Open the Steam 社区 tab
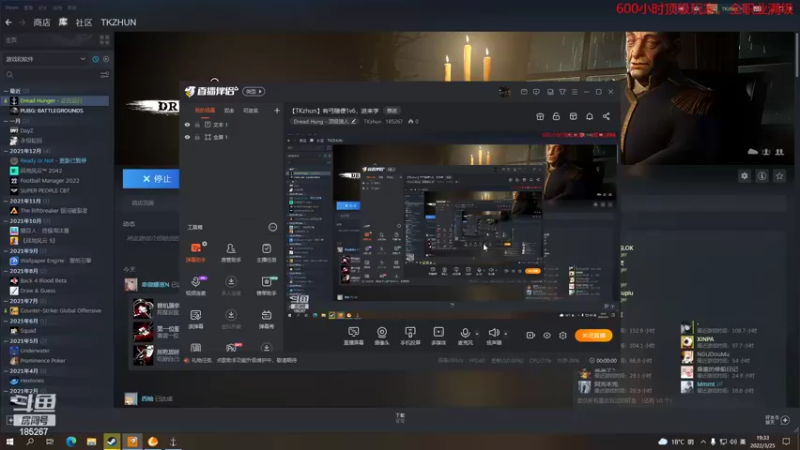Screen dimensions: 800x450 click(84, 22)
